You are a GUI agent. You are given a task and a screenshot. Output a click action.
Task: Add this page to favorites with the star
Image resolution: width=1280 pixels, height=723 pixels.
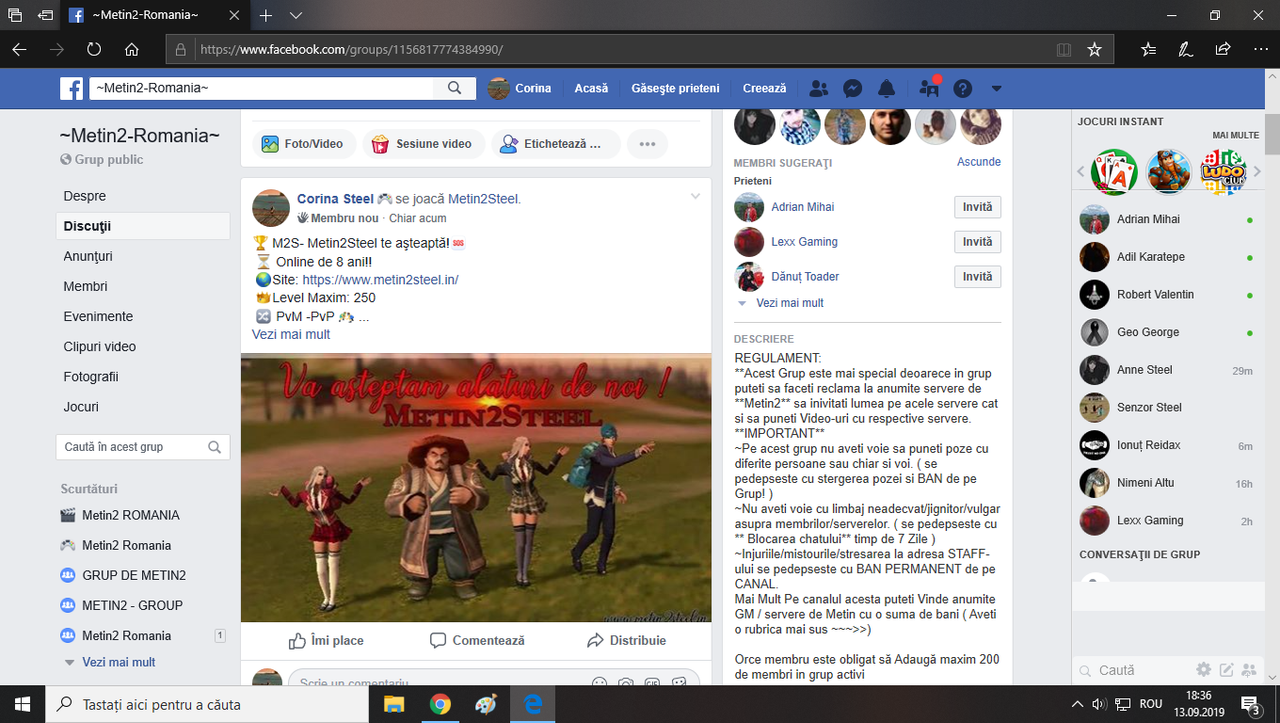pyautogui.click(x=1094, y=49)
